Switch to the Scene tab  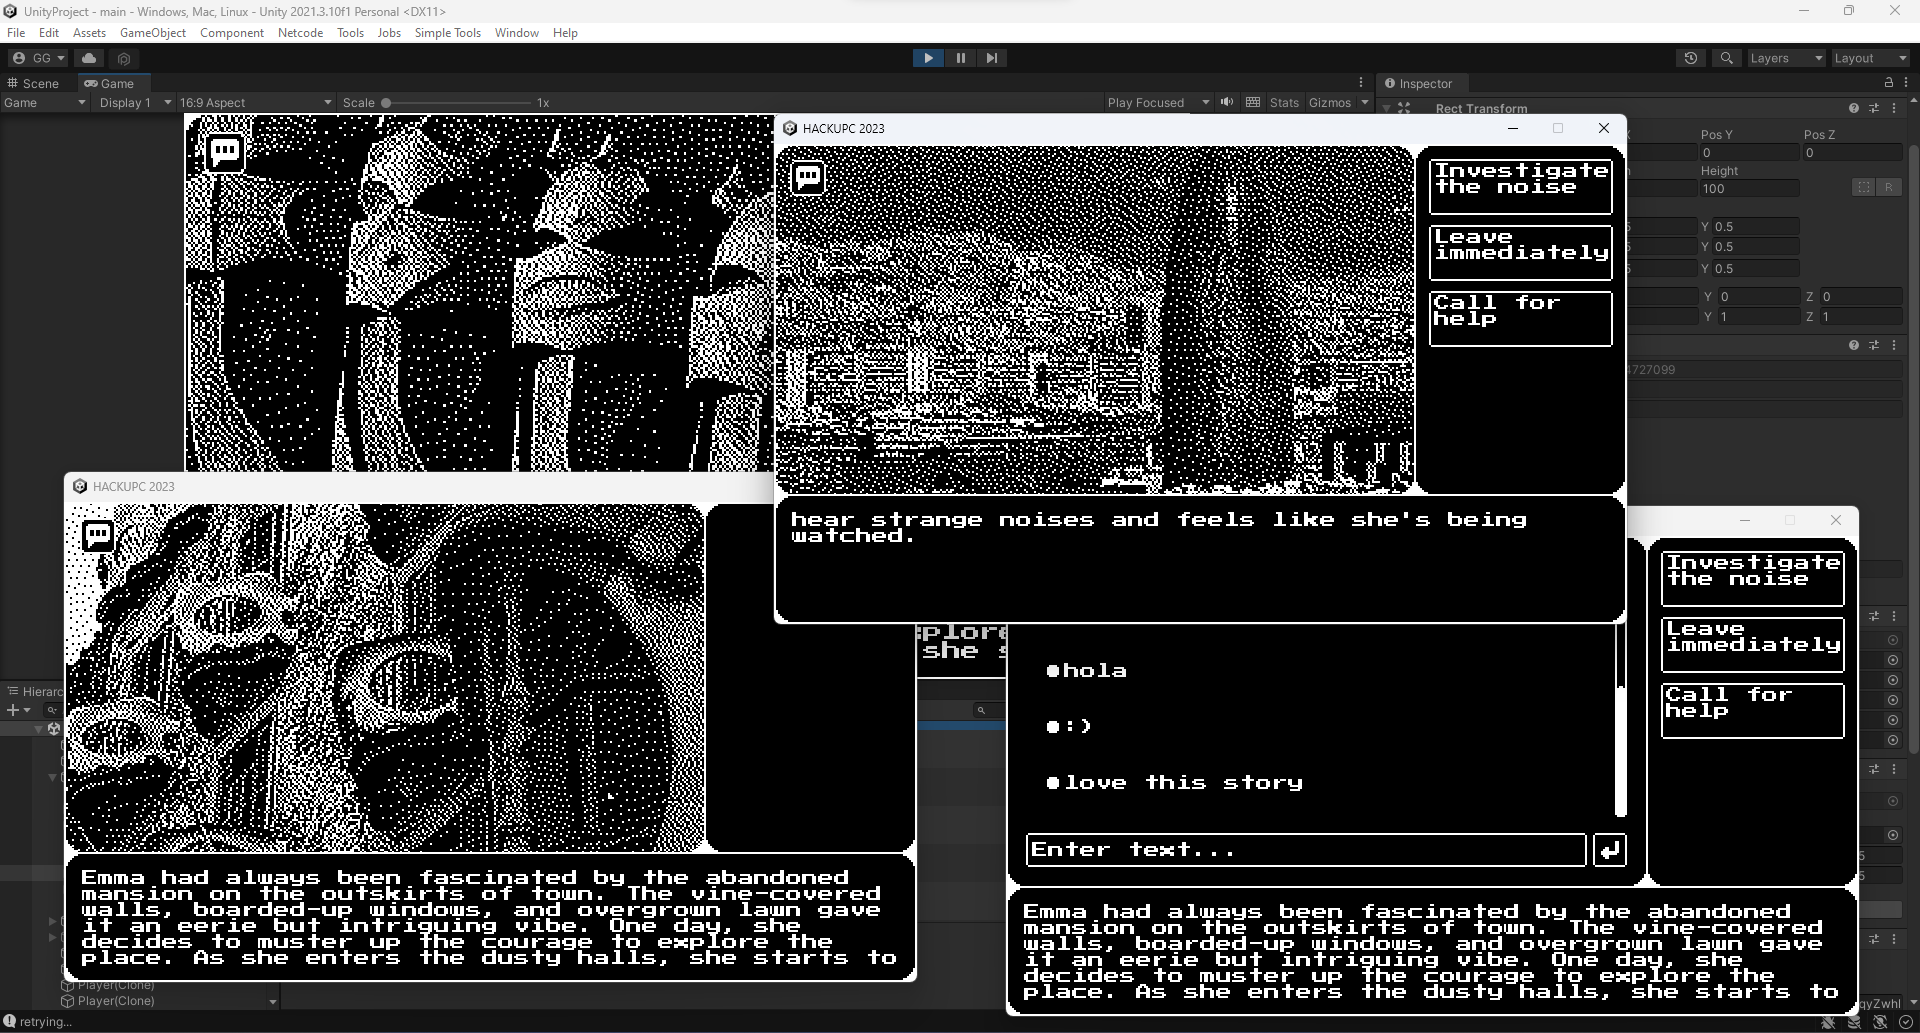pos(34,83)
